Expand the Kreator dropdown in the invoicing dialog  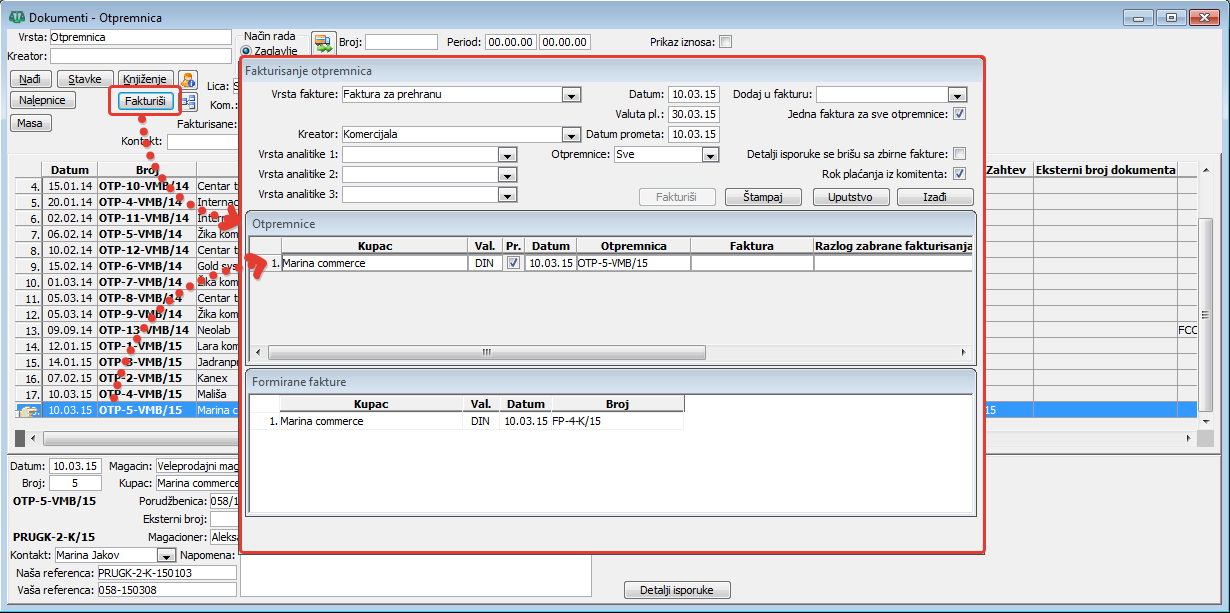571,134
